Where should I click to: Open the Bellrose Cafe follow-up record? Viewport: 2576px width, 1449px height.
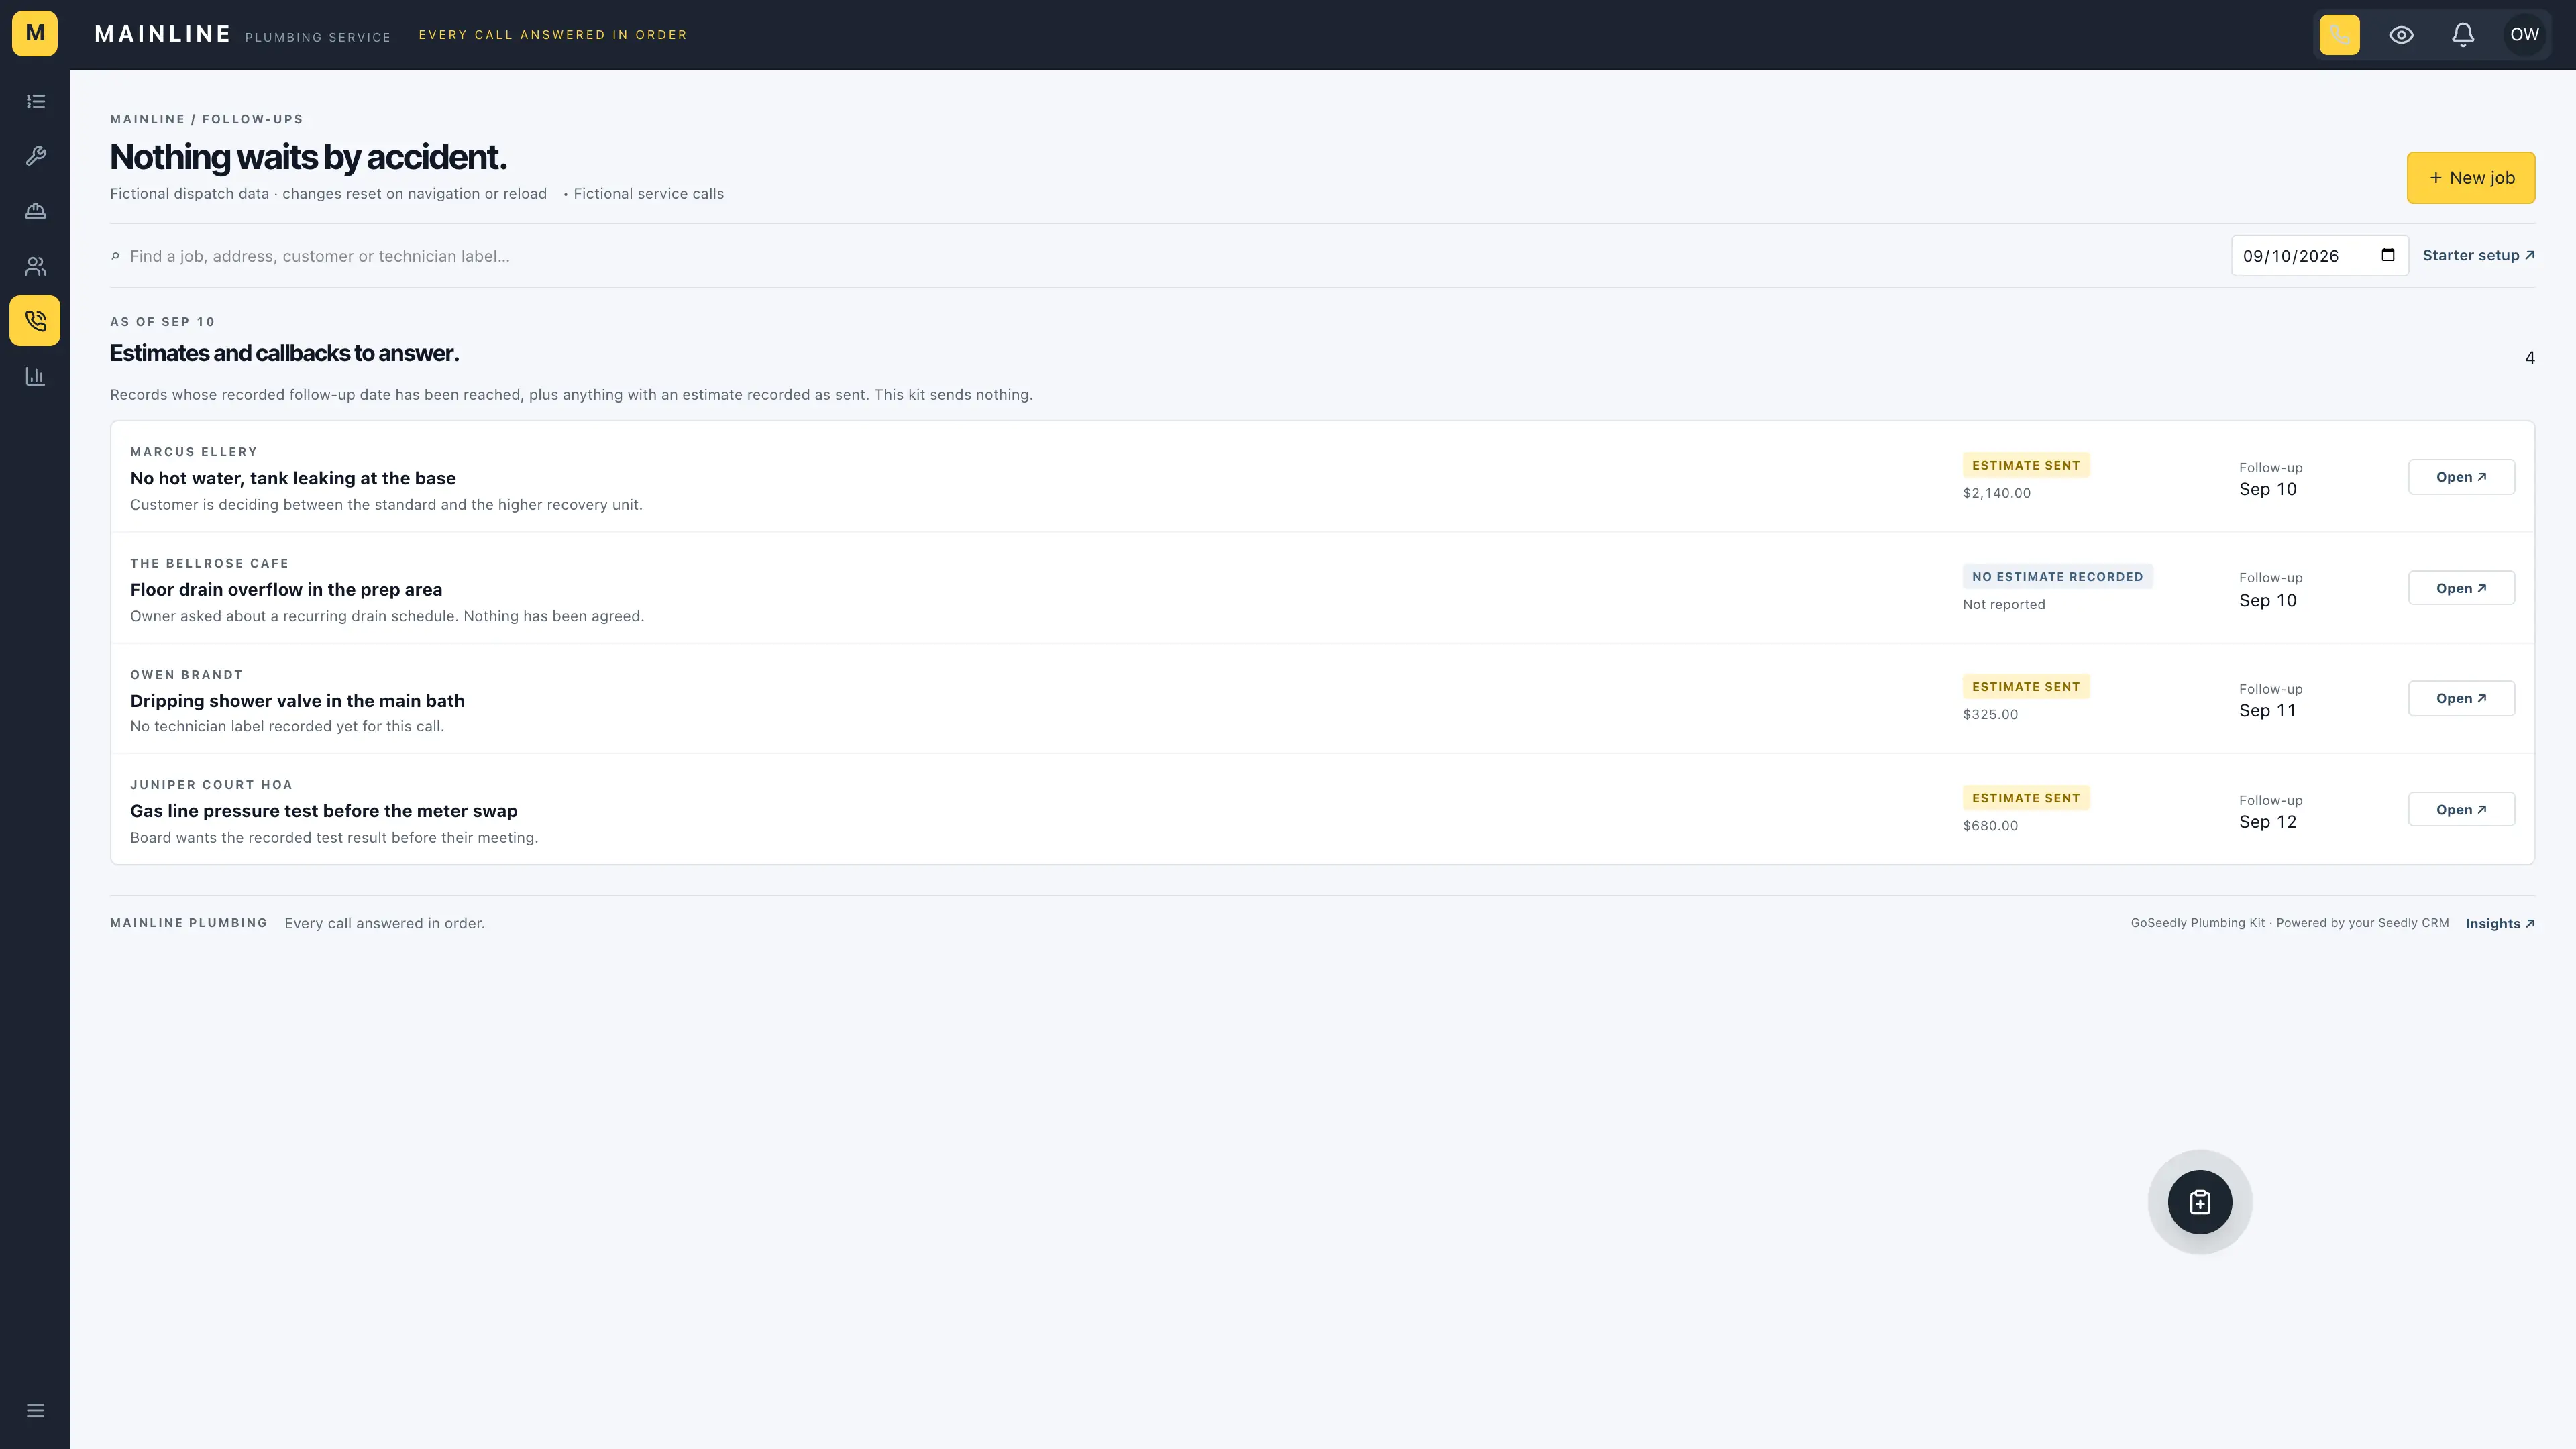pos(2461,588)
